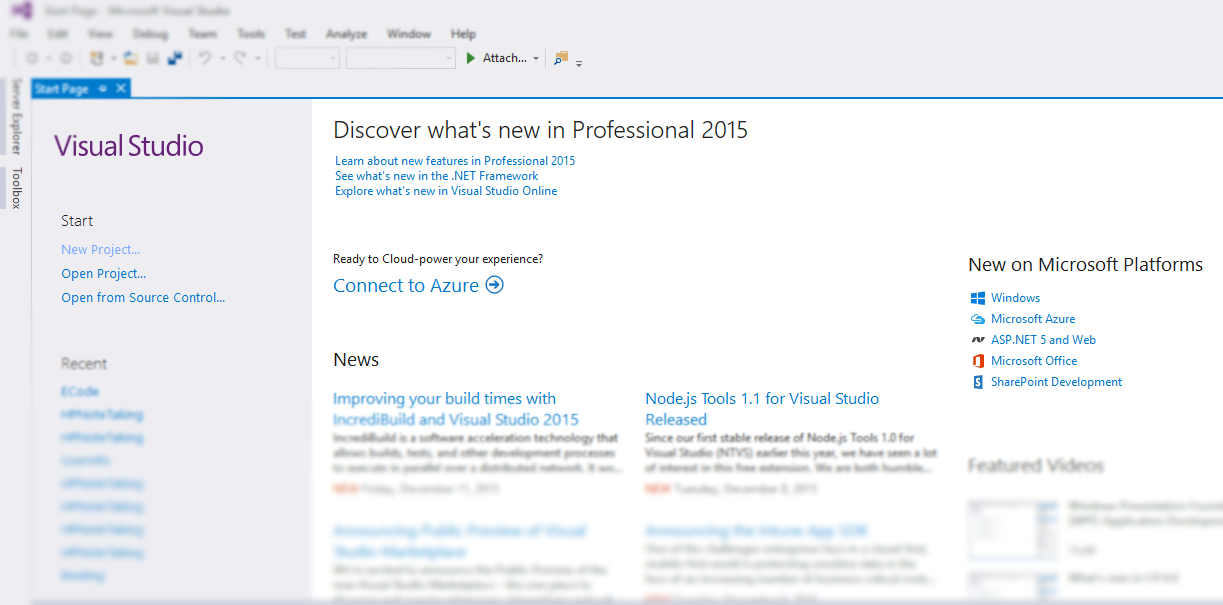Click the New Project... link
The height and width of the screenshot is (605, 1223).
(101, 250)
